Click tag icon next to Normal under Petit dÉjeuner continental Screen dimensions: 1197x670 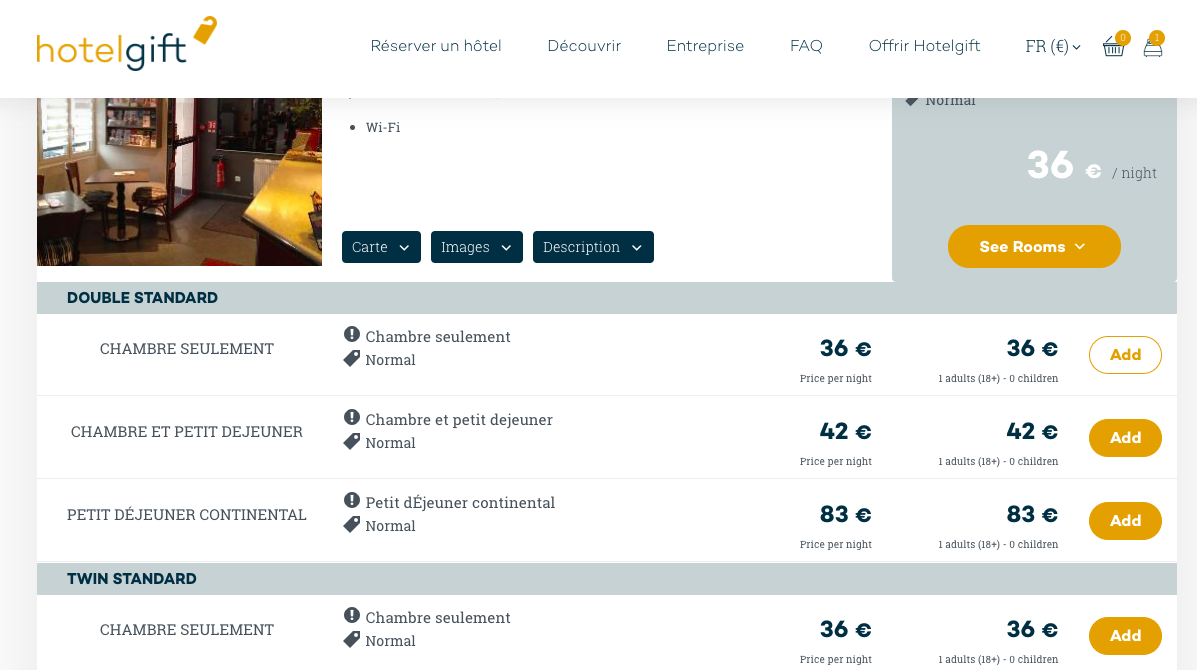coord(351,525)
